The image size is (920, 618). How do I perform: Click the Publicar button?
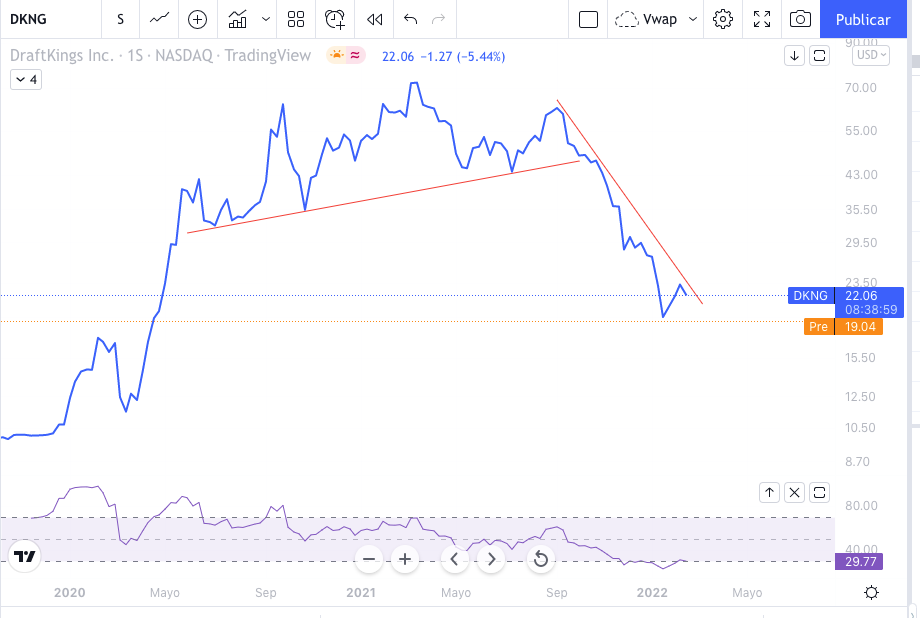862,19
